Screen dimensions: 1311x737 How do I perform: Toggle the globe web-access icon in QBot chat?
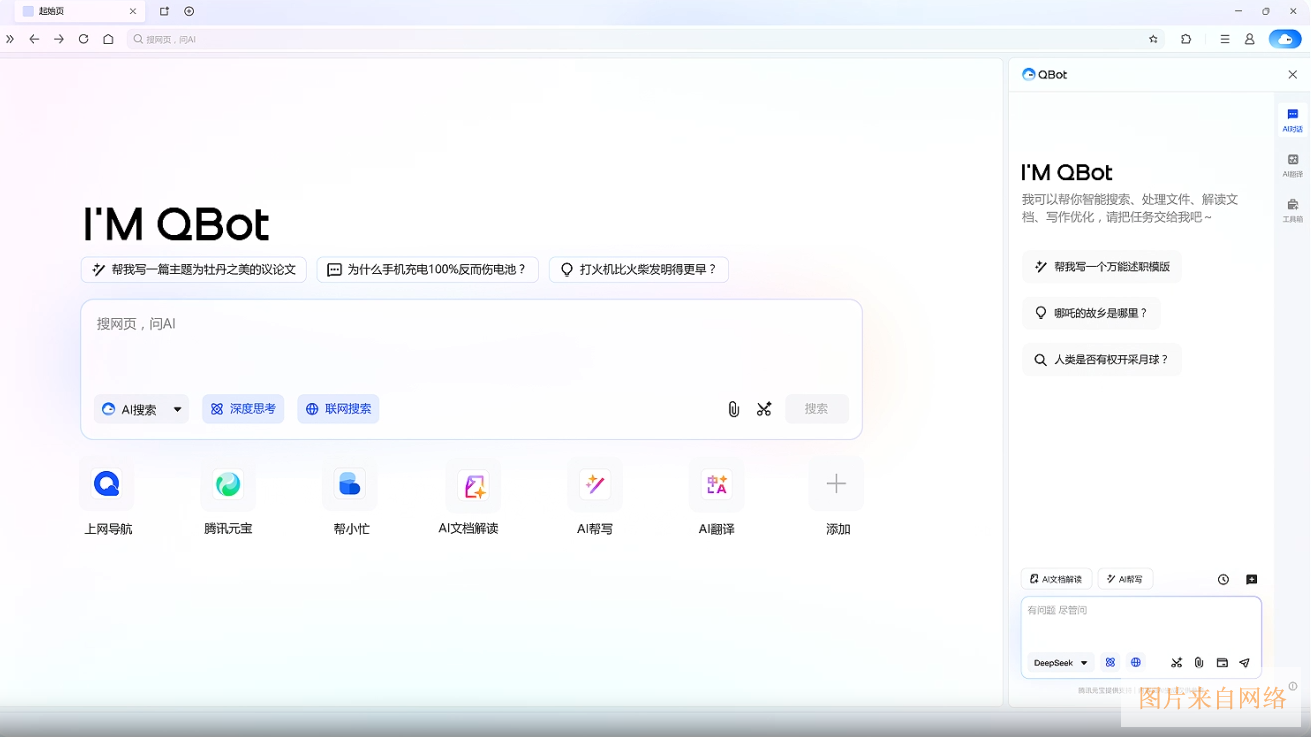click(1135, 662)
